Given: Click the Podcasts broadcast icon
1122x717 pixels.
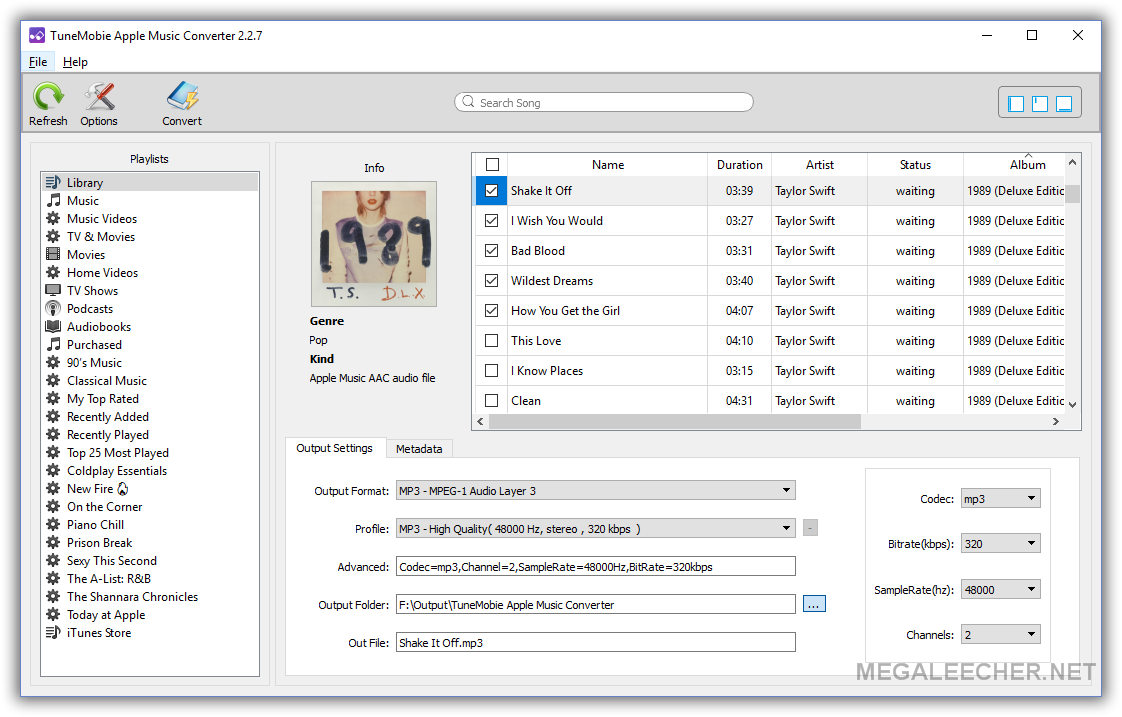Looking at the screenshot, I should tap(53, 308).
